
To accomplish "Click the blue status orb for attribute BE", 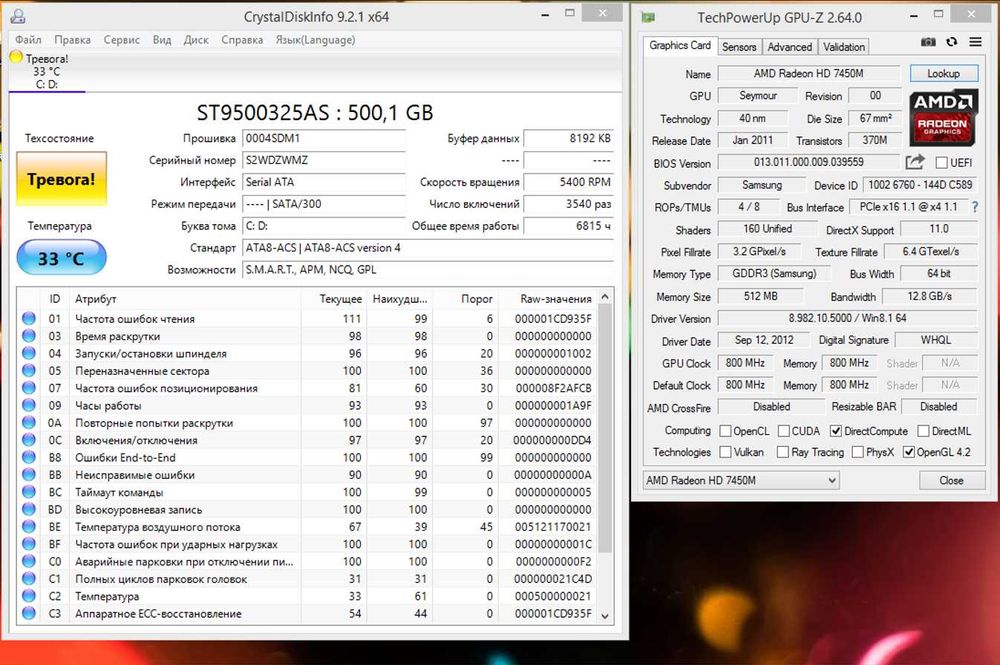I will pyautogui.click(x=29, y=527).
